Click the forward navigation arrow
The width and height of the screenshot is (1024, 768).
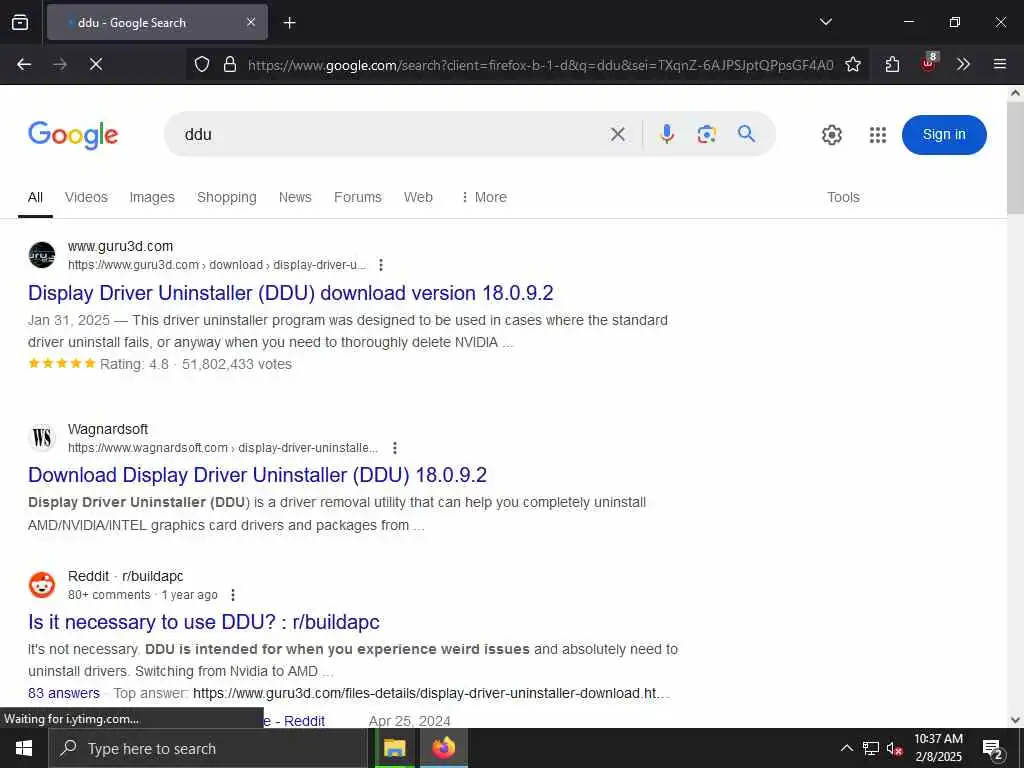60,64
